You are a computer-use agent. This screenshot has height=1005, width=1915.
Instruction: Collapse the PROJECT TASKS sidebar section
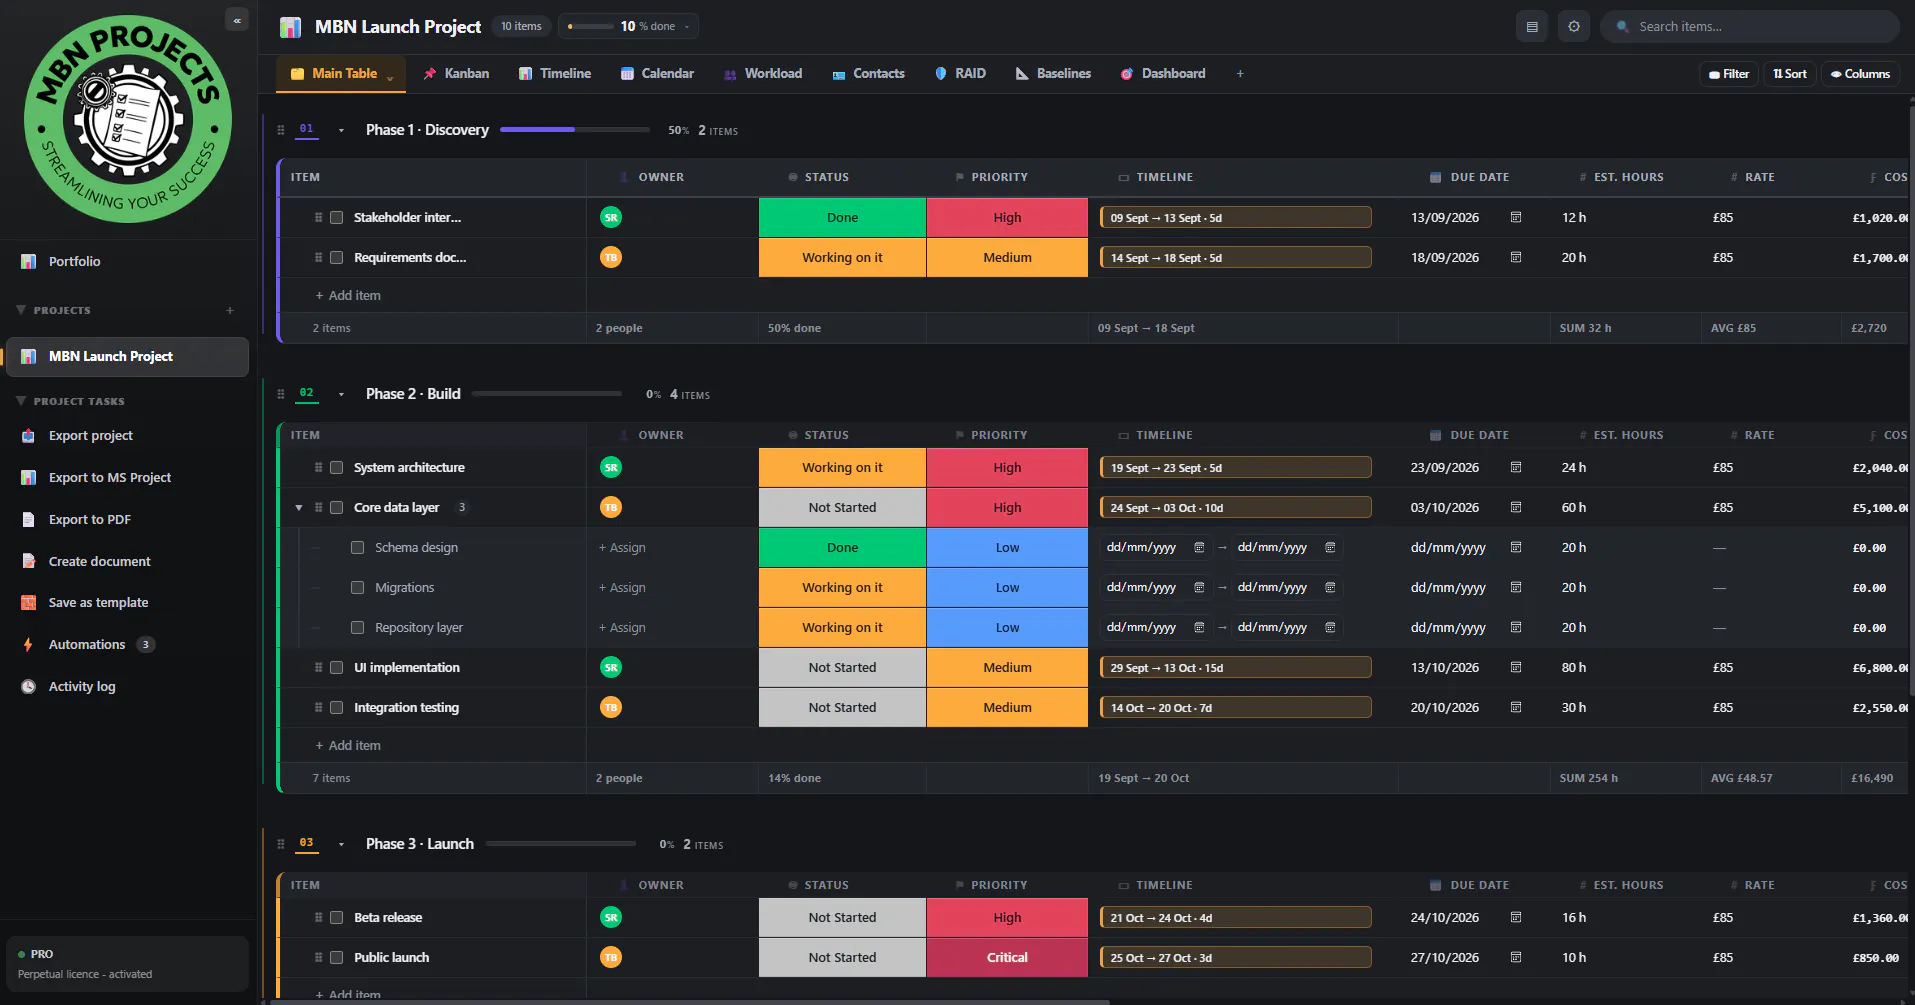(21, 401)
